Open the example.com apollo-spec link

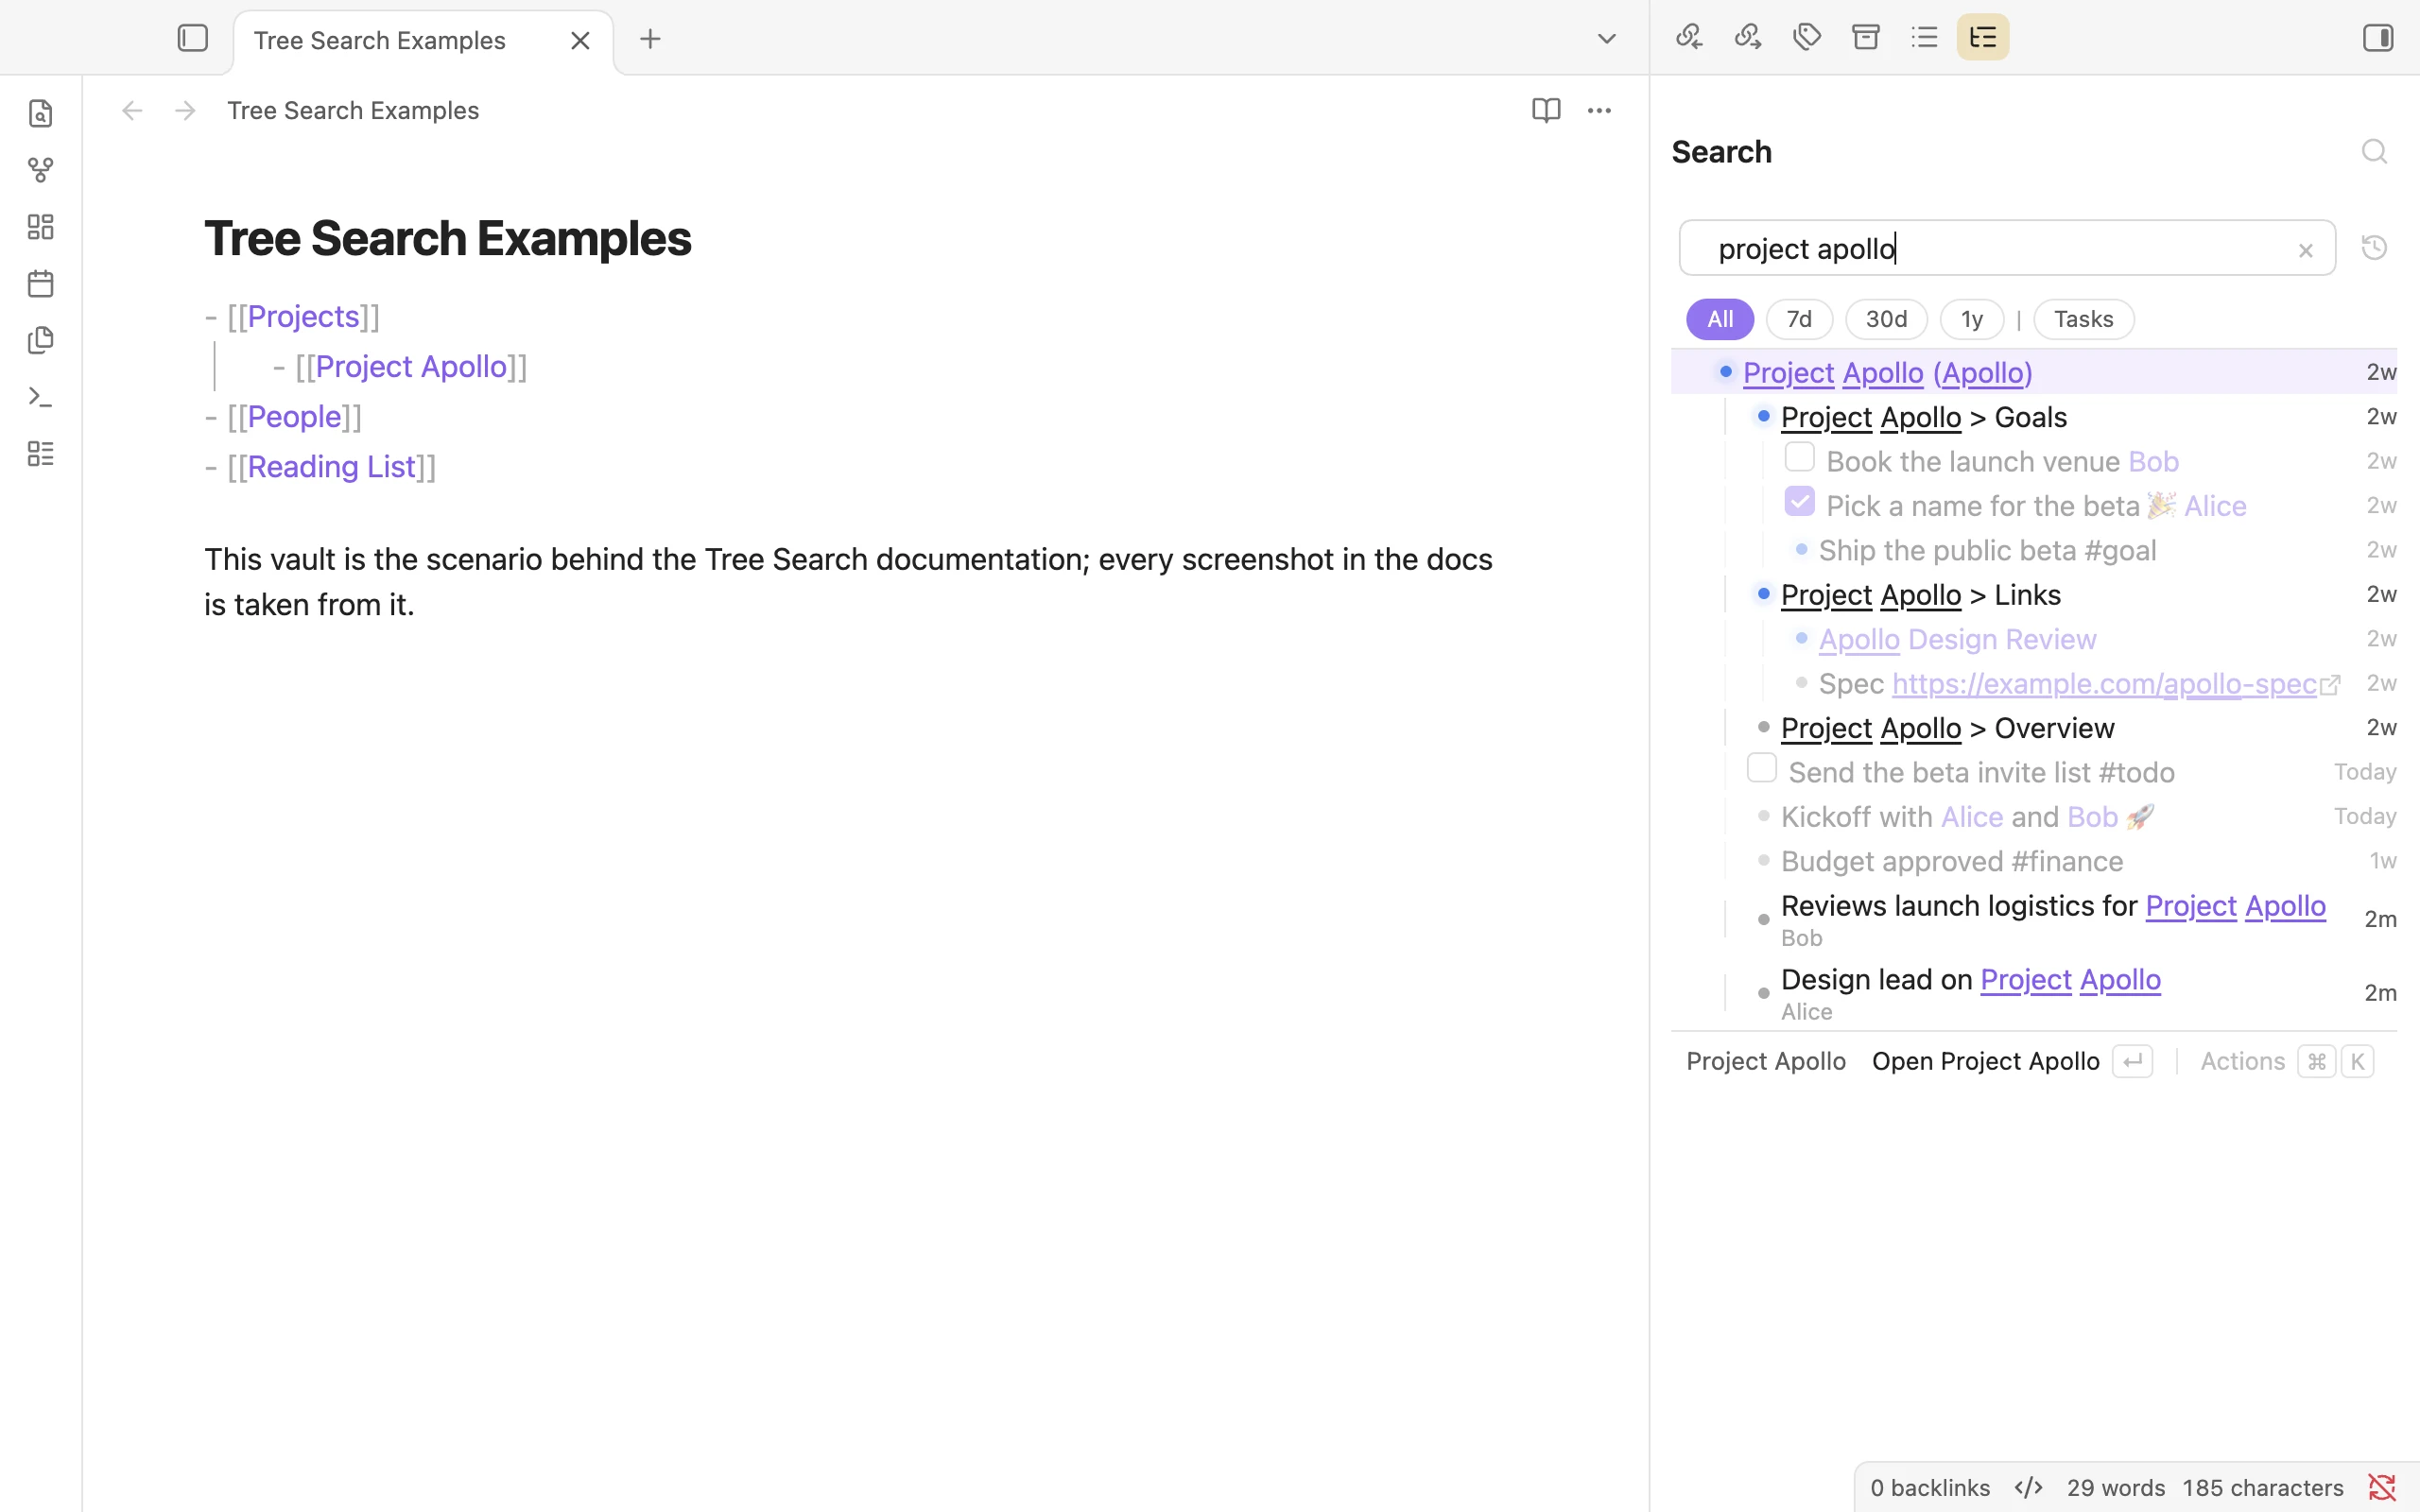click(x=2104, y=683)
